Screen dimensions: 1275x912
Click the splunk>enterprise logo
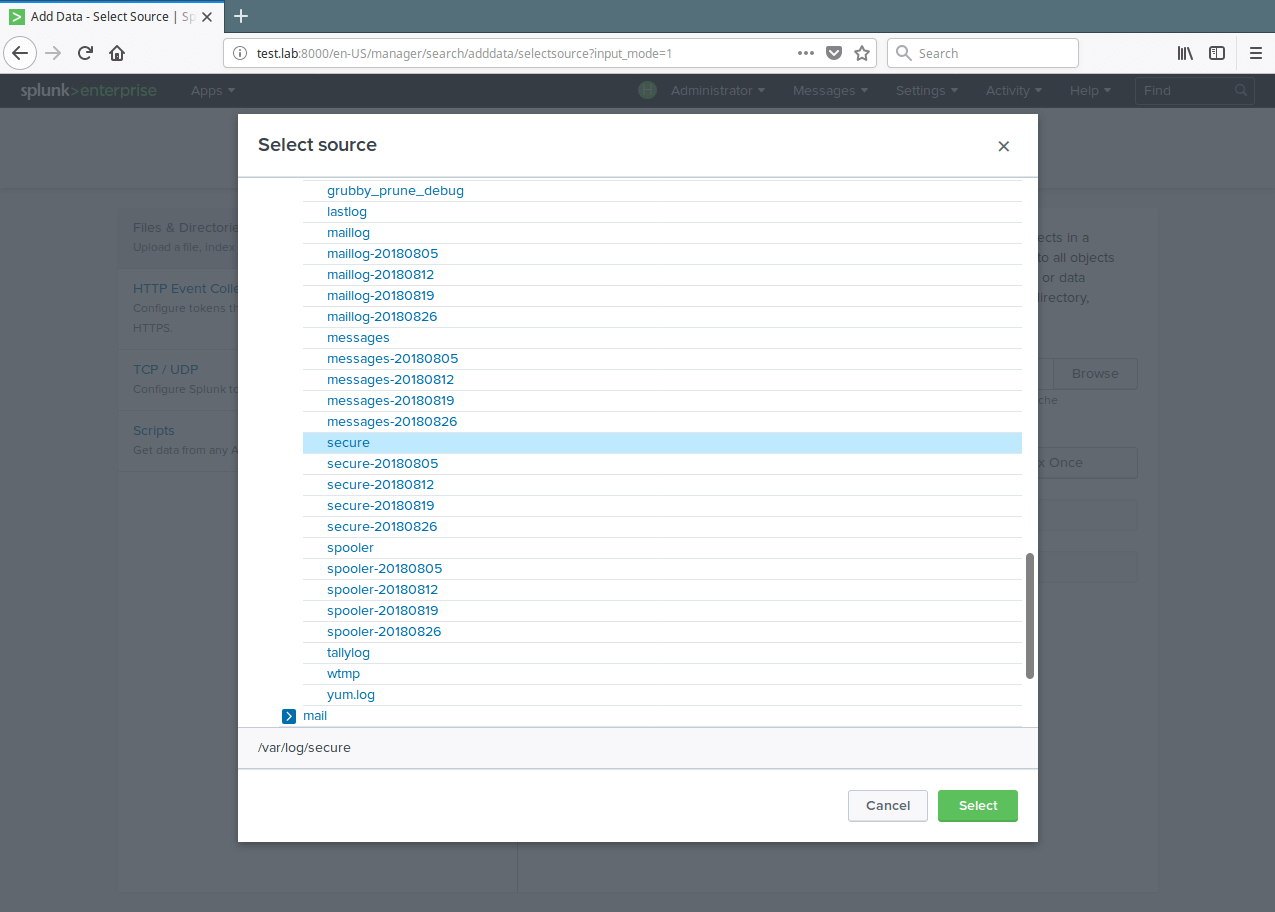[89, 90]
